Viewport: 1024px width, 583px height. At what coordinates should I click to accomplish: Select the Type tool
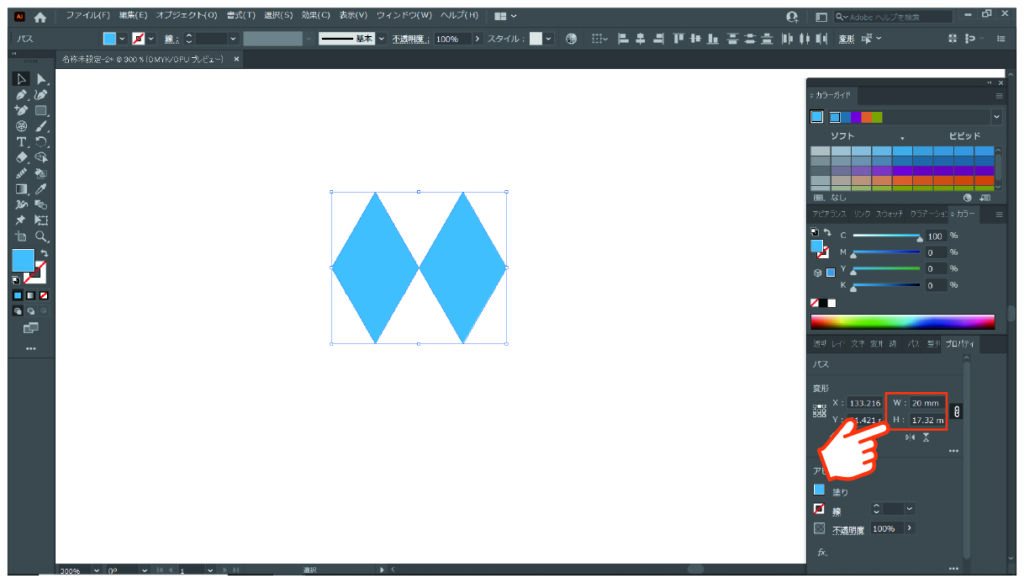21,142
